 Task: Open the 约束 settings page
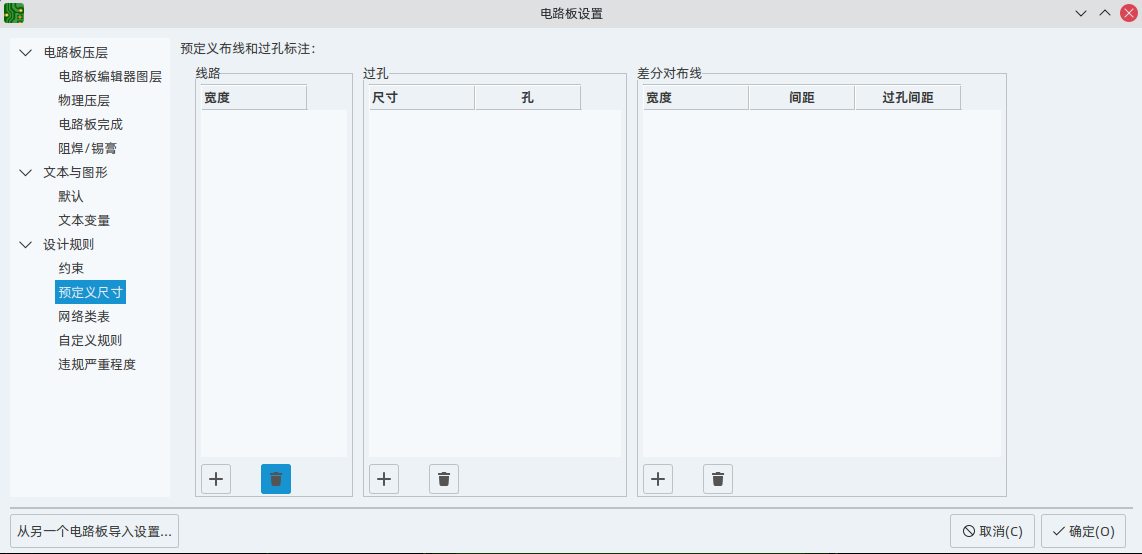(71, 268)
